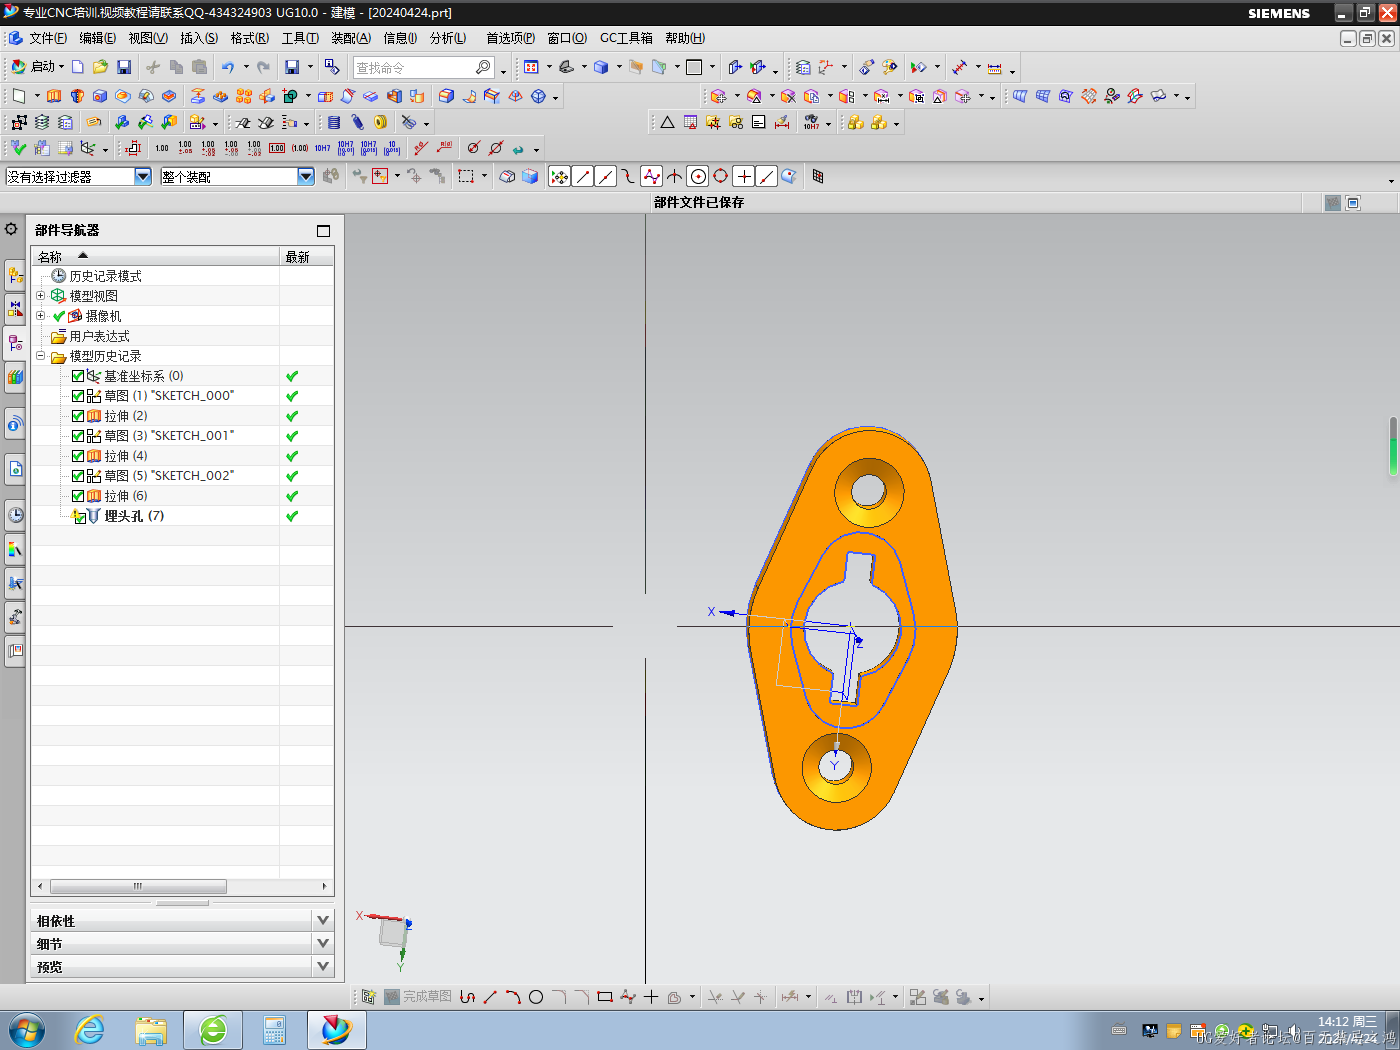Click the navigator horizontal scrollbar thumb
Image resolution: width=1400 pixels, height=1050 pixels.
(x=138, y=887)
